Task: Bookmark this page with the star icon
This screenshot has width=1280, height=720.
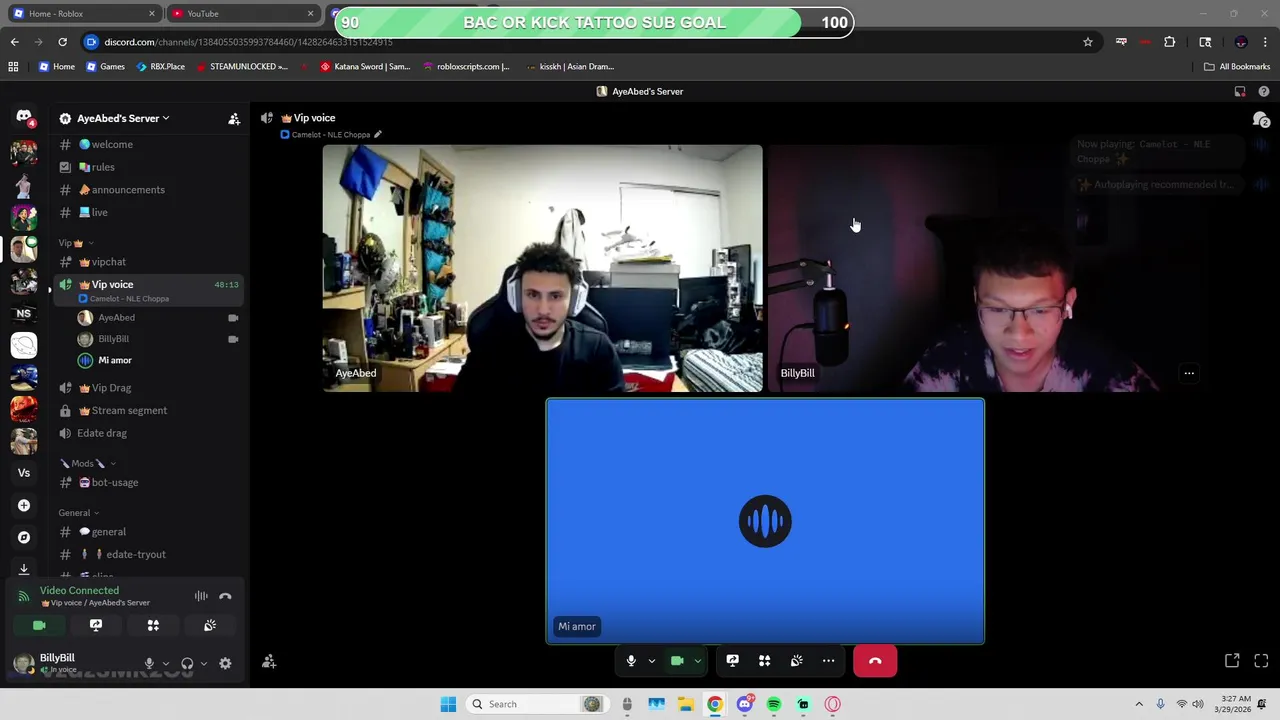Action: (1088, 42)
